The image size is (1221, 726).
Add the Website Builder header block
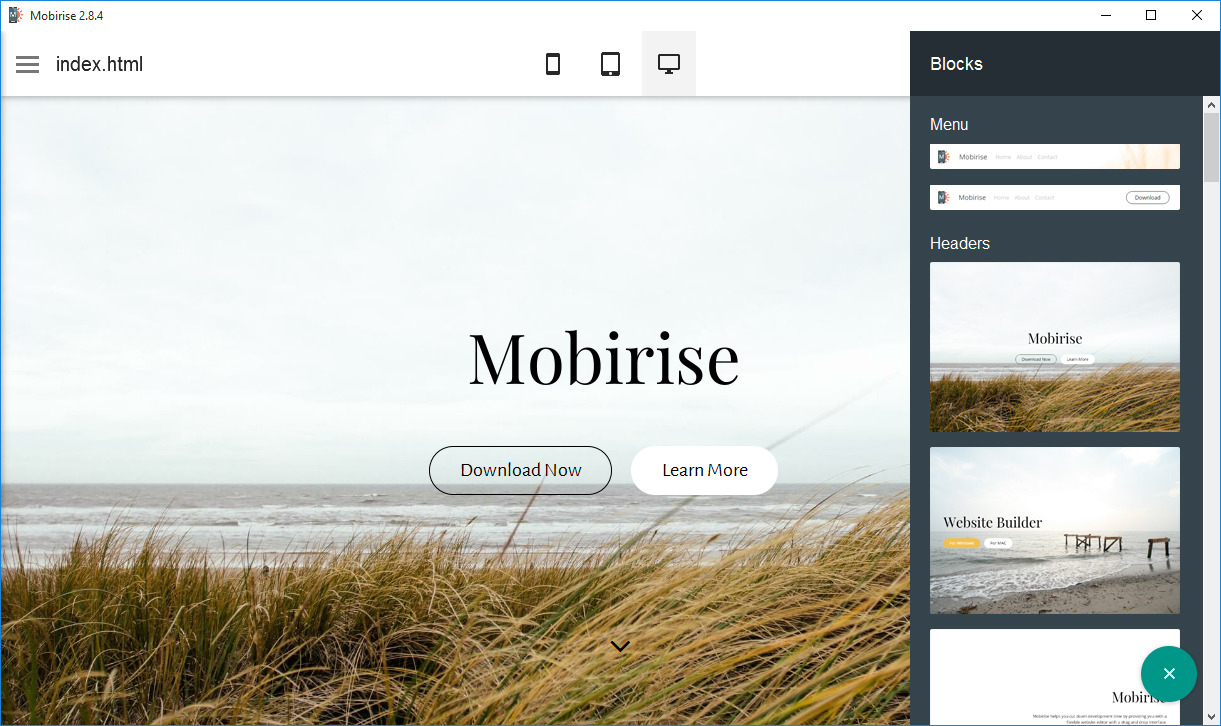(x=1055, y=530)
